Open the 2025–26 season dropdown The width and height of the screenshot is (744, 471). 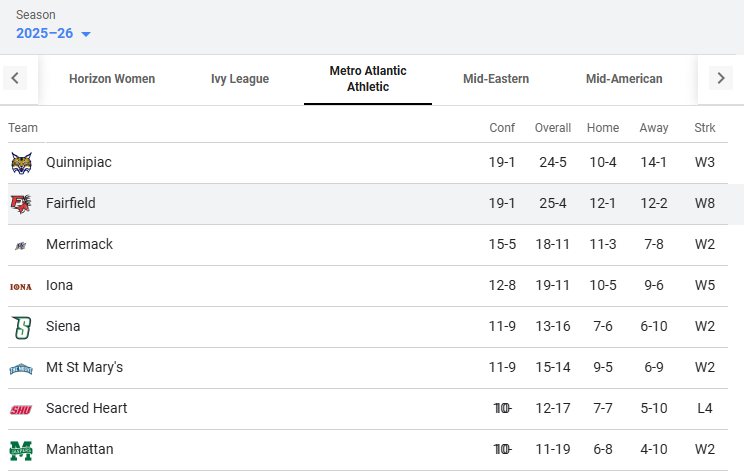[x=53, y=33]
